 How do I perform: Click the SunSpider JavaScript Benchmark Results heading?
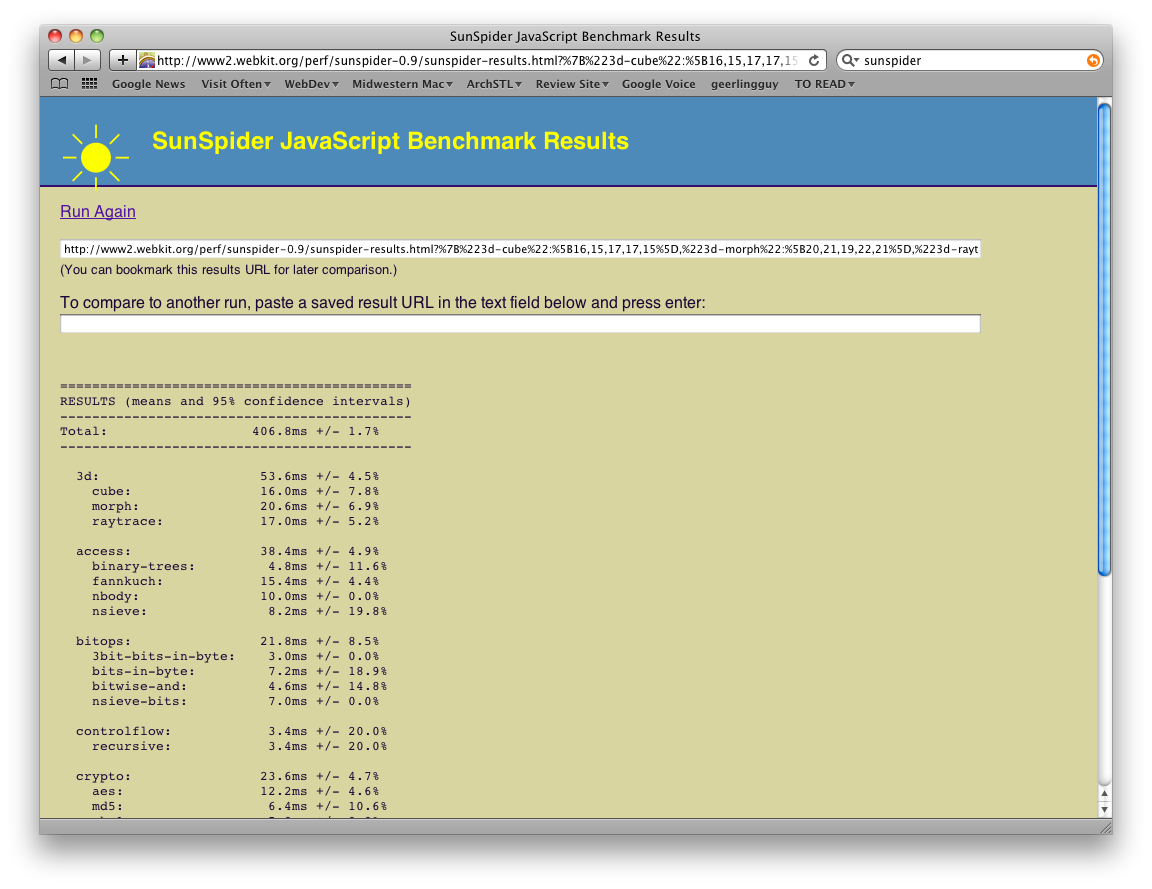pos(390,141)
